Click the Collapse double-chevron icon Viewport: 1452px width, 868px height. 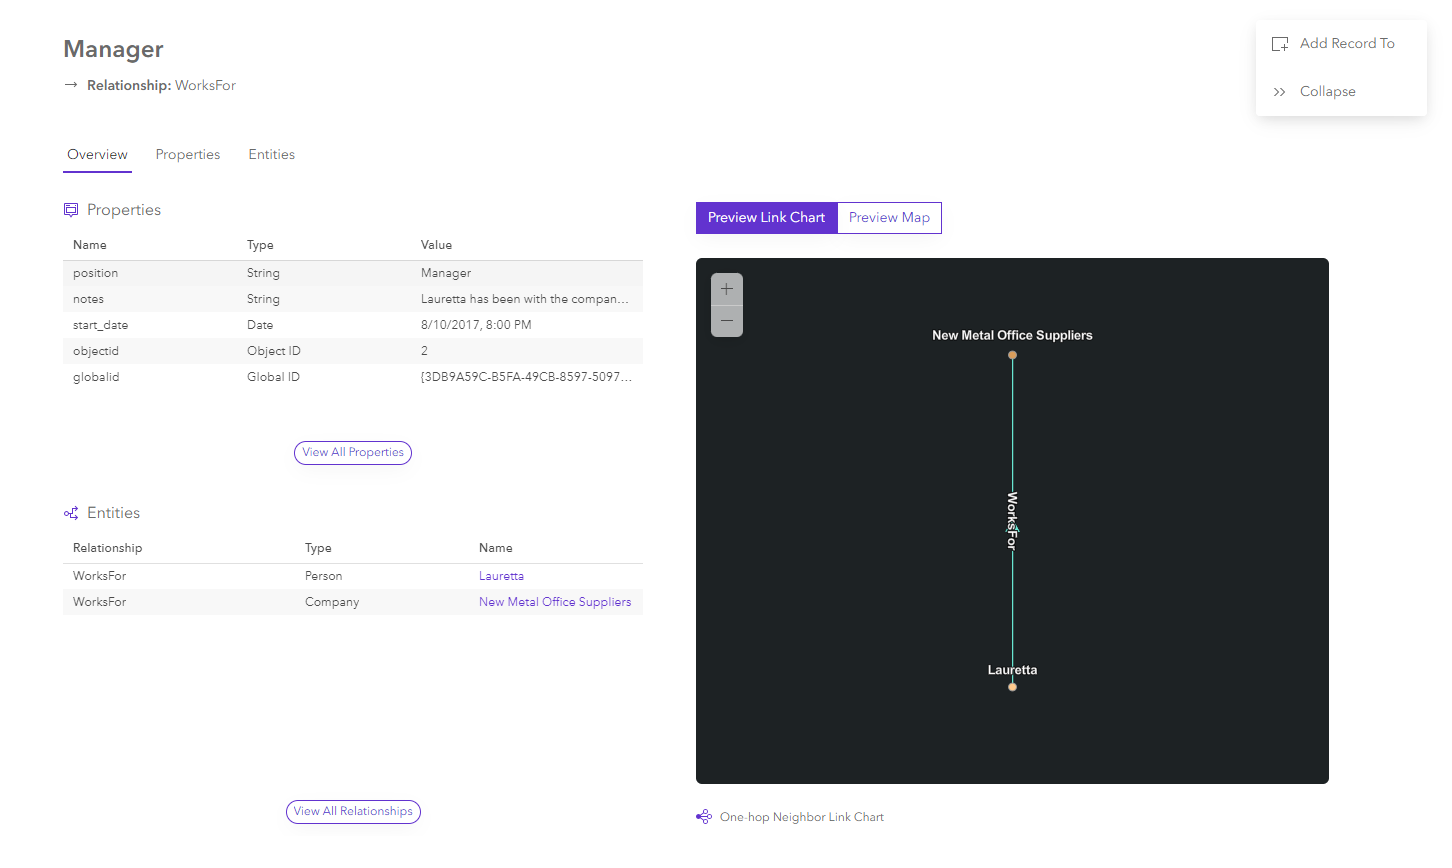1280,91
